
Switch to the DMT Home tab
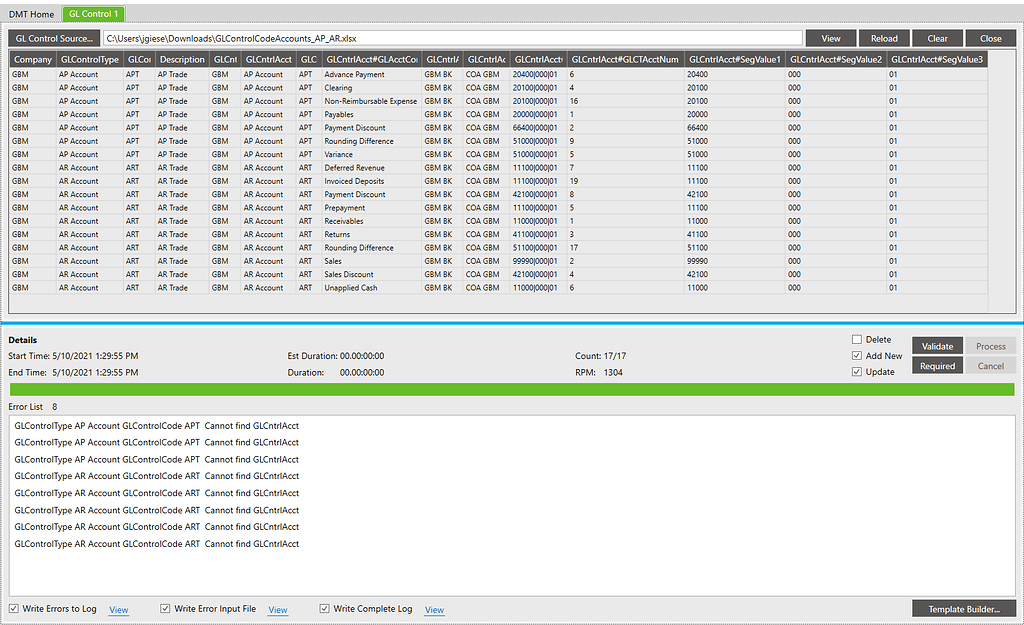[30, 14]
